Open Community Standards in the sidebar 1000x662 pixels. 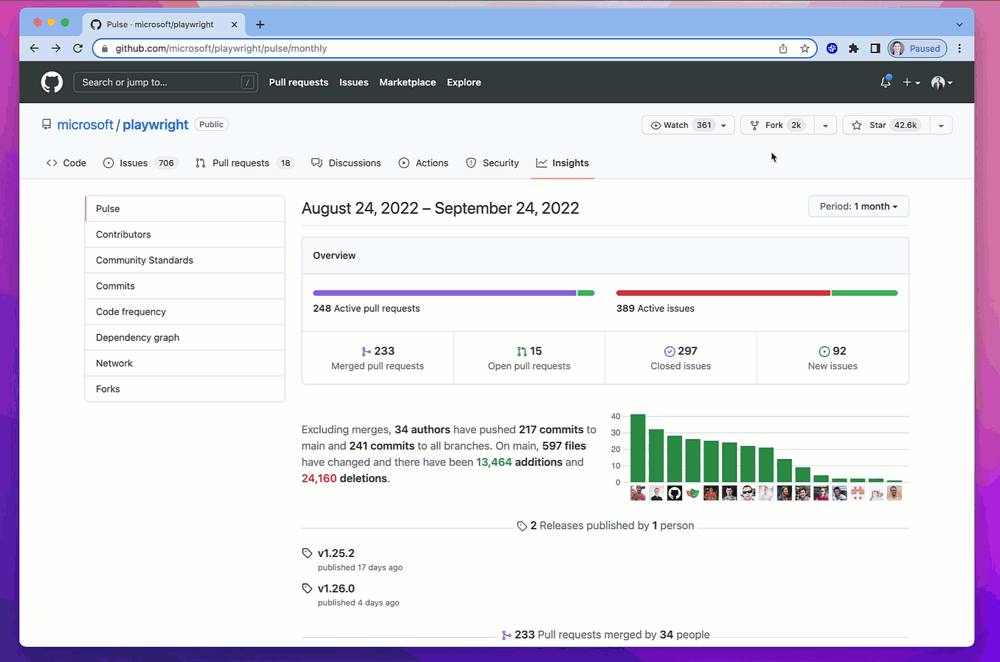coord(185,260)
